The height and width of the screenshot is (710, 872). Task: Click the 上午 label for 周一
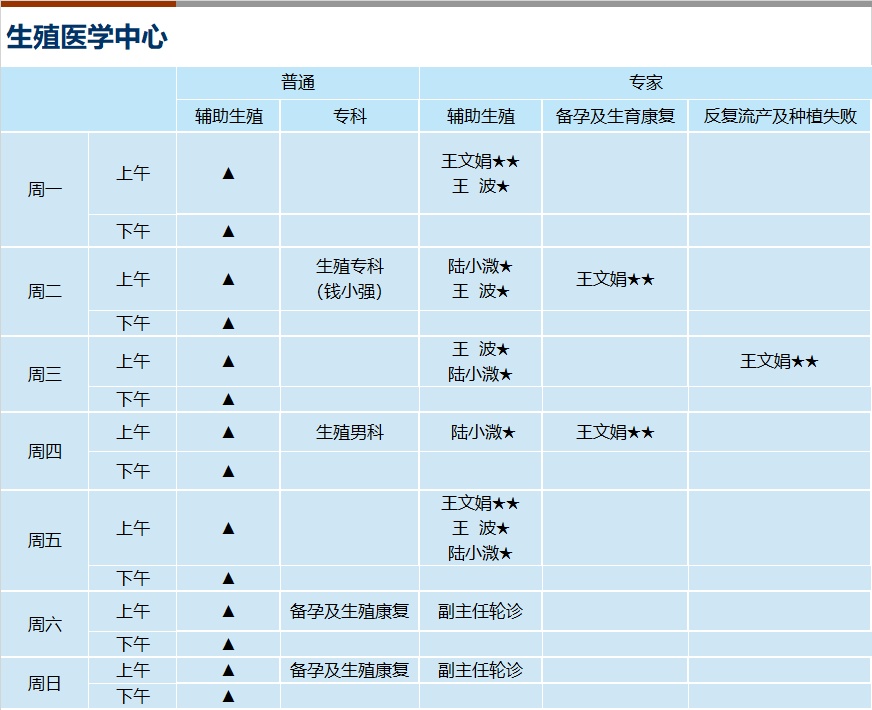(x=133, y=173)
